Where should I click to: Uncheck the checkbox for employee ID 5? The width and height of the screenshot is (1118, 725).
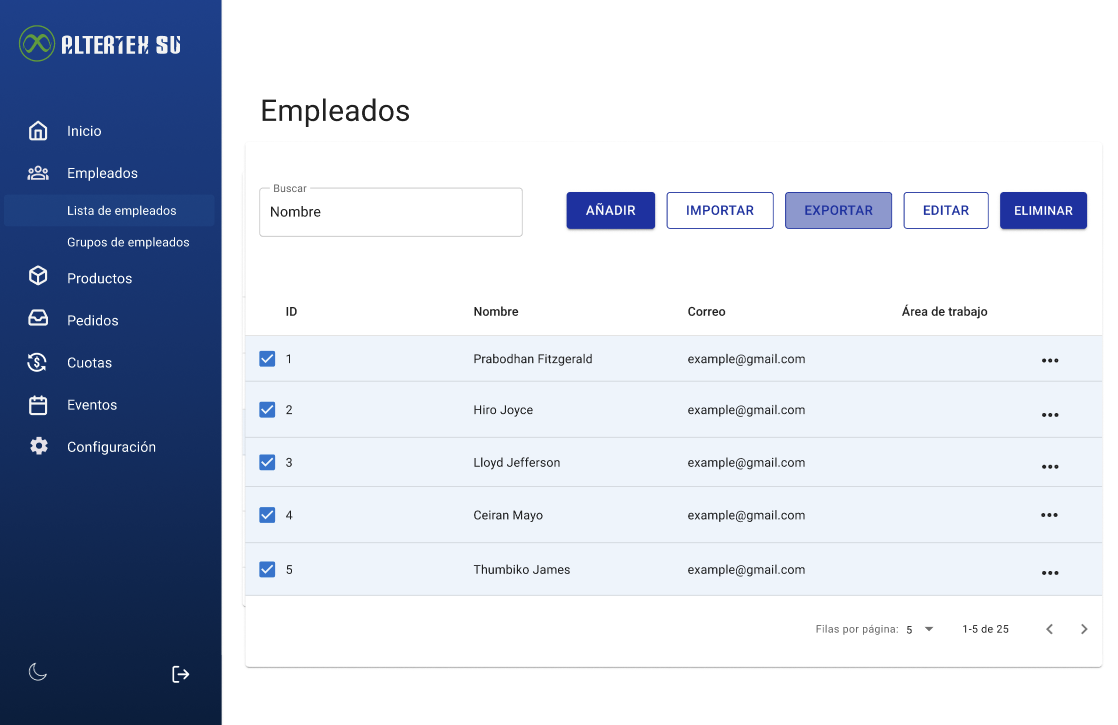[x=267, y=569]
